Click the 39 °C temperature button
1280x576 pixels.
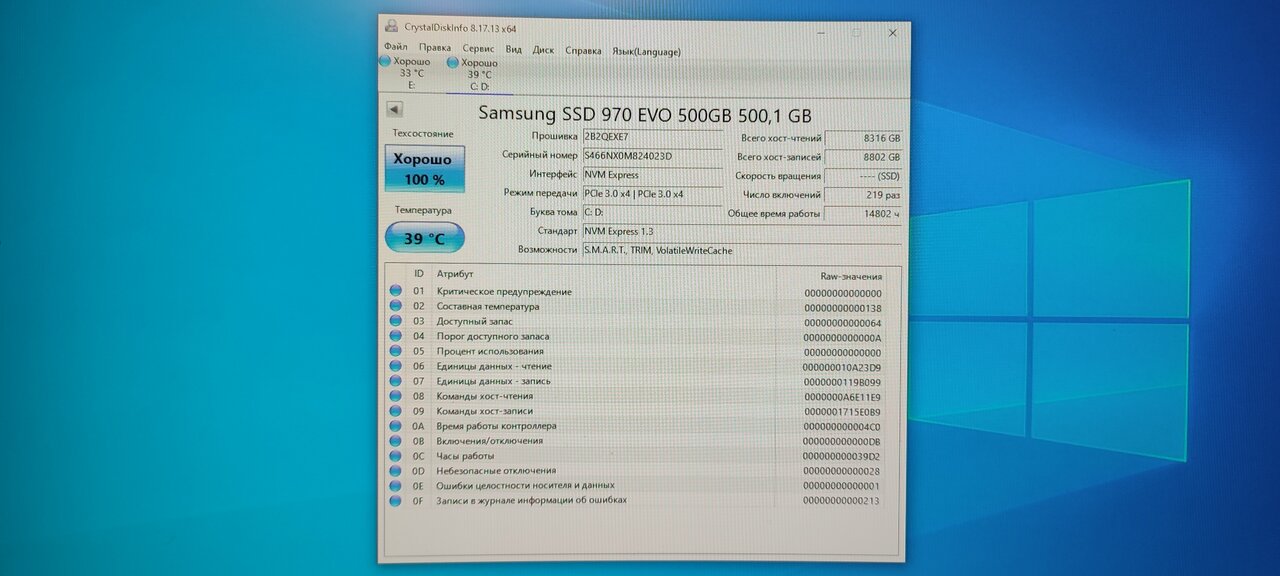click(x=424, y=238)
